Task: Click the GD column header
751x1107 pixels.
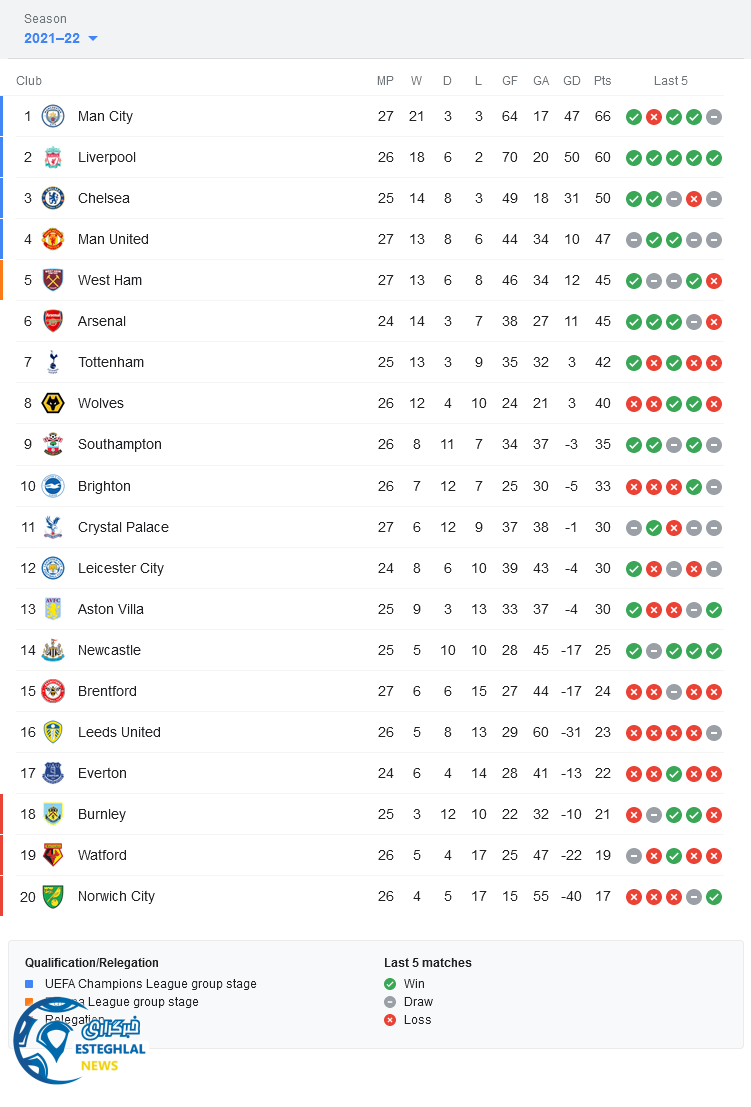Action: coord(571,81)
